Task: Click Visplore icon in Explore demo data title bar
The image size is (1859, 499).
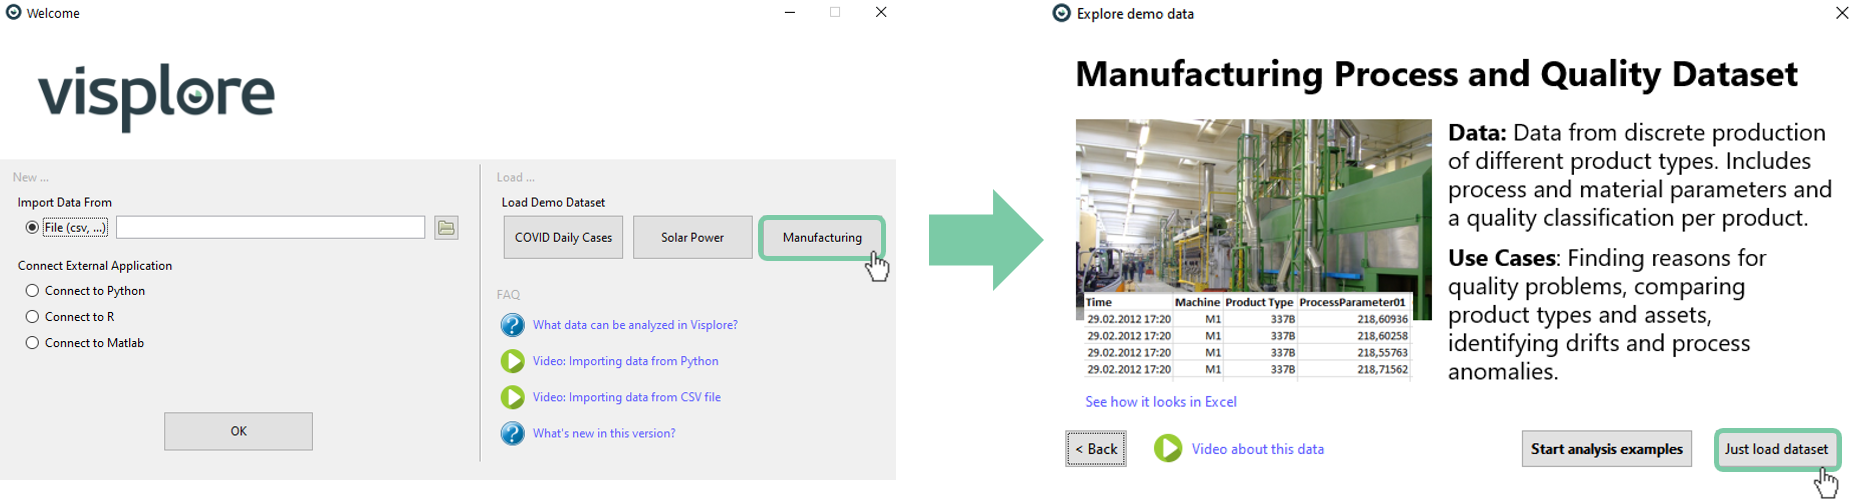Action: point(1061,13)
